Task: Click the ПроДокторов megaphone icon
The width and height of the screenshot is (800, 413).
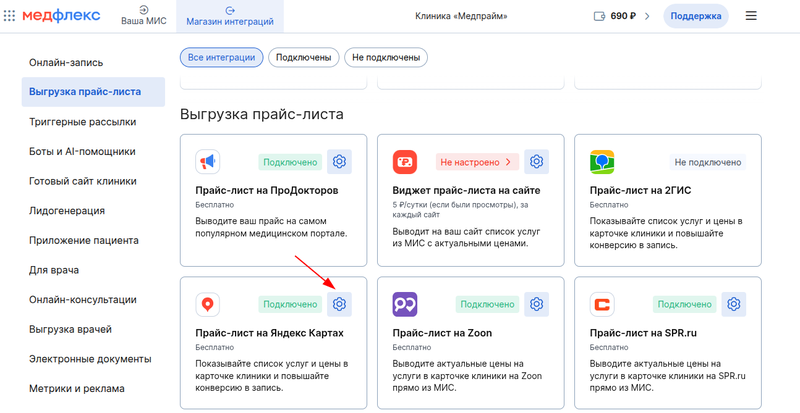Action: point(208,162)
